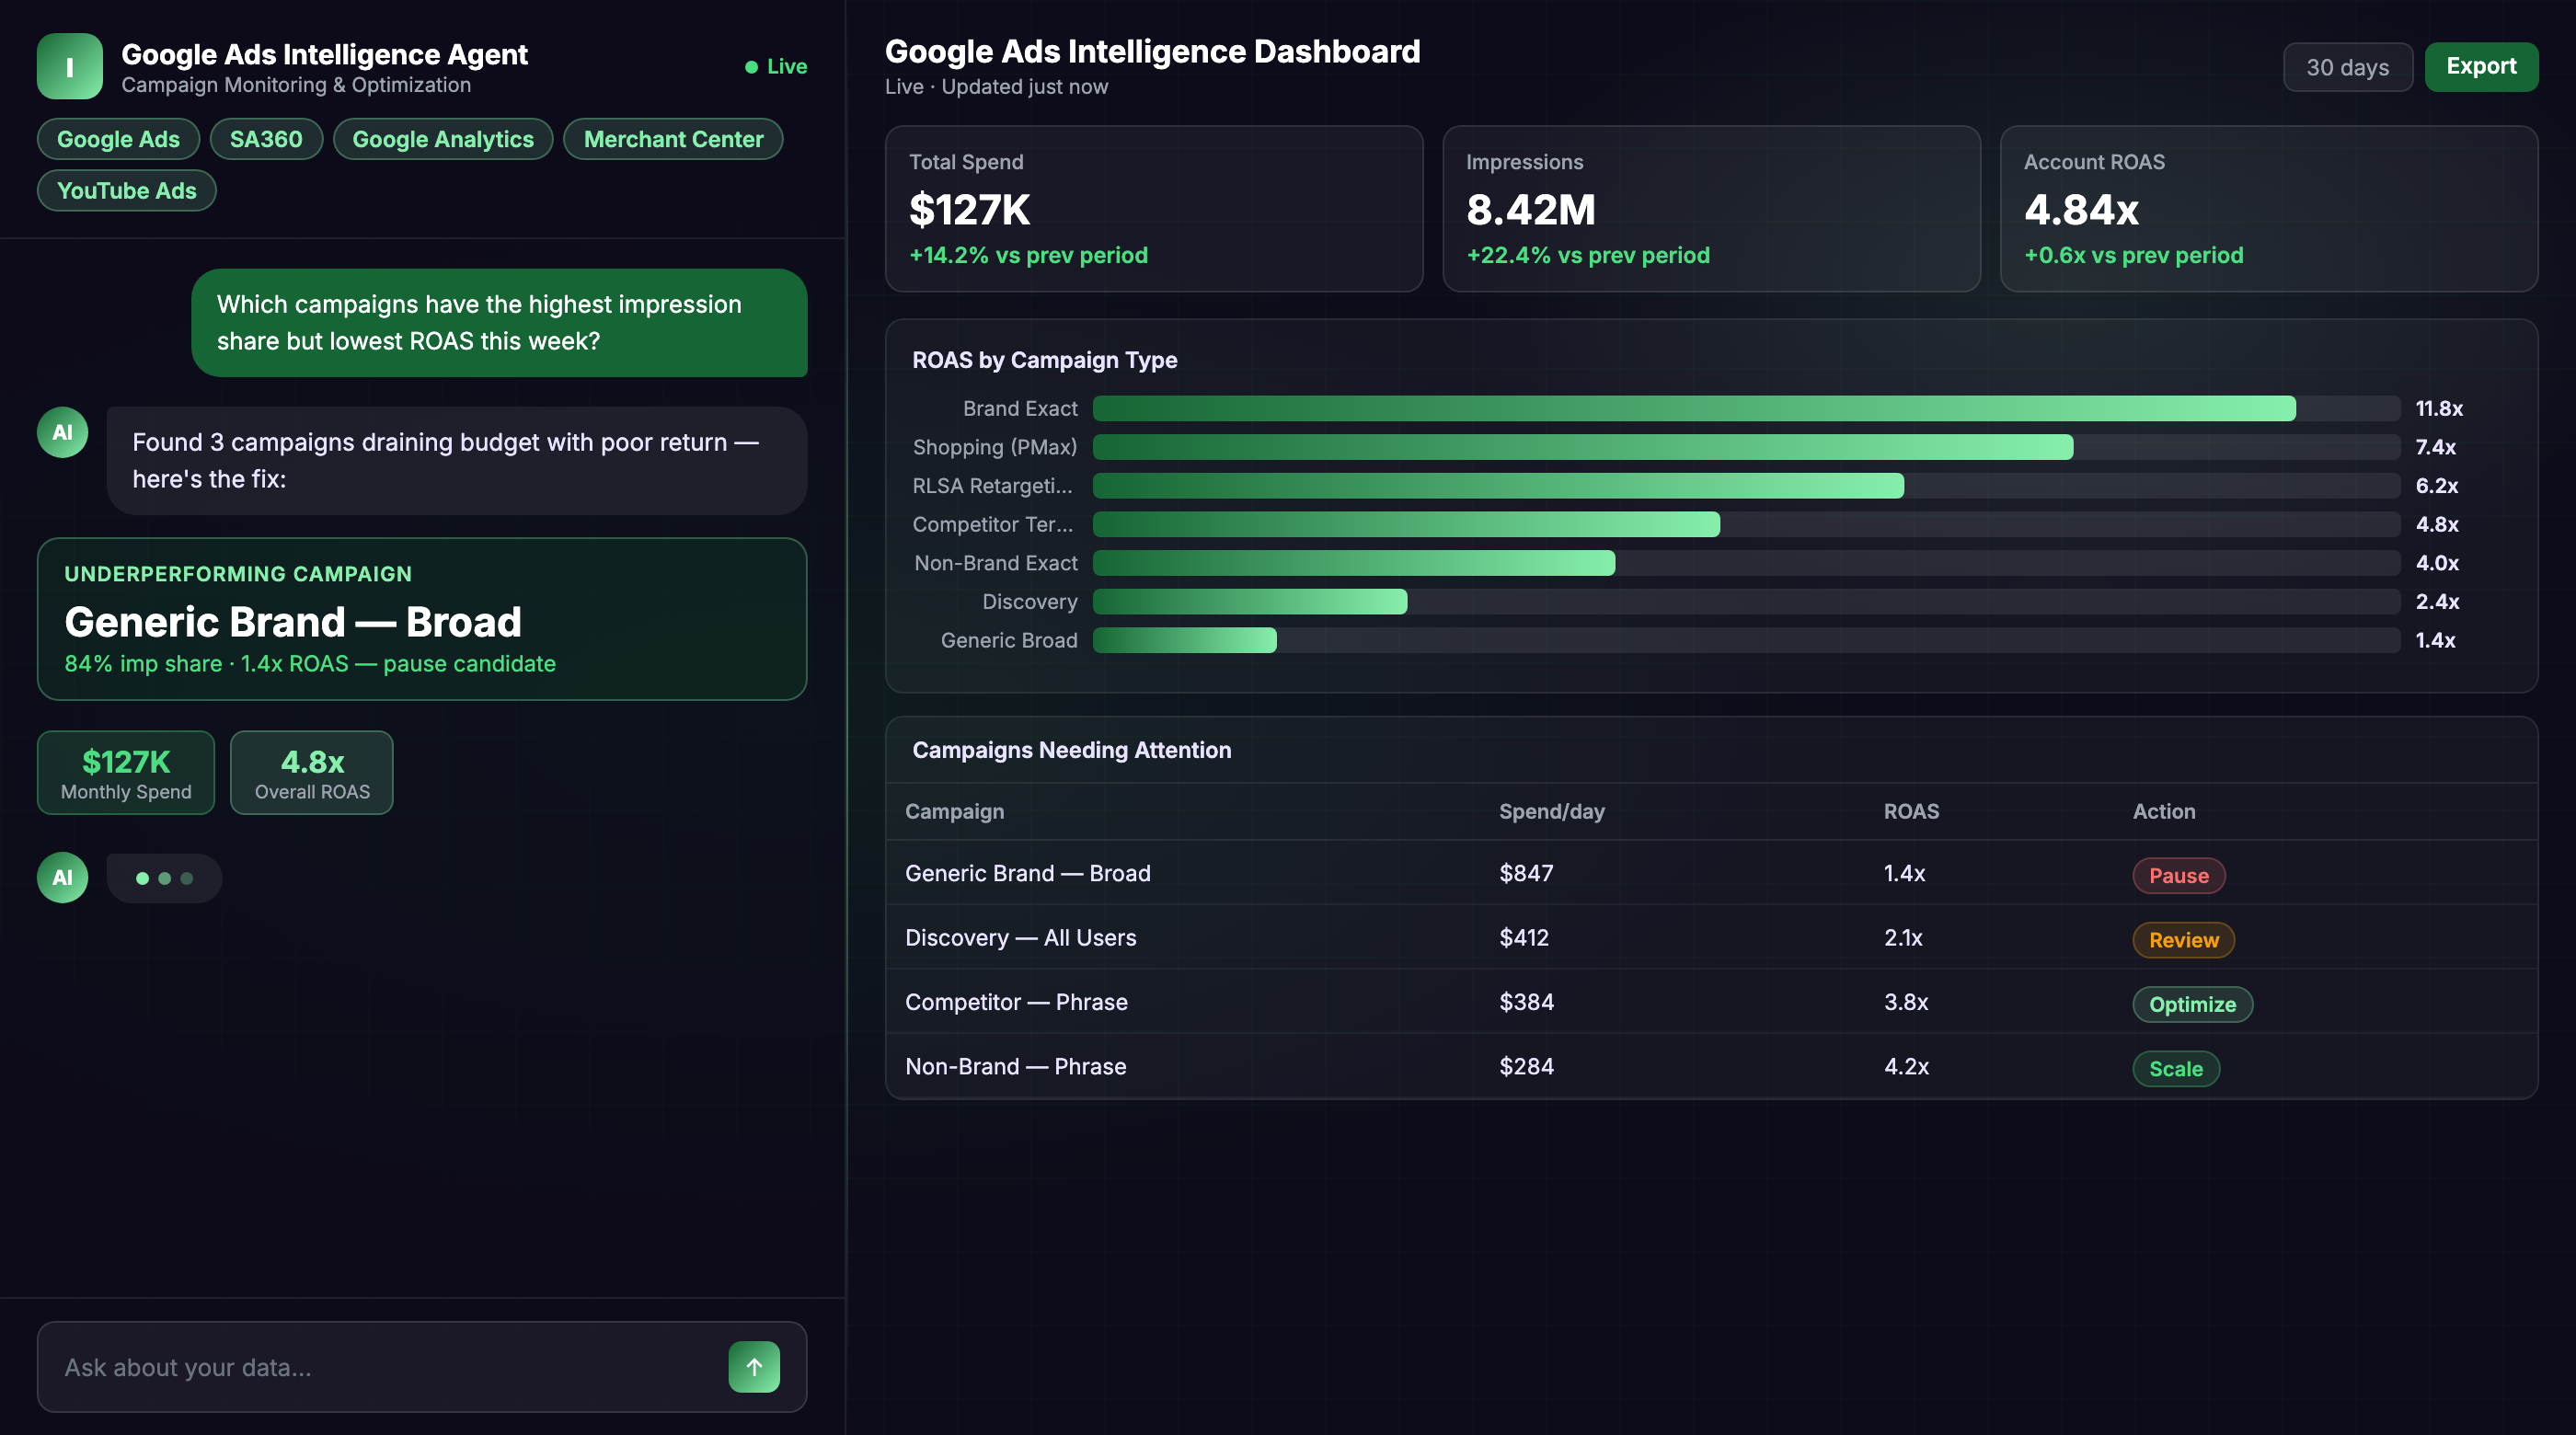The image size is (2576, 1435).
Task: Click the $384 spend value
Action: click(x=1526, y=1002)
